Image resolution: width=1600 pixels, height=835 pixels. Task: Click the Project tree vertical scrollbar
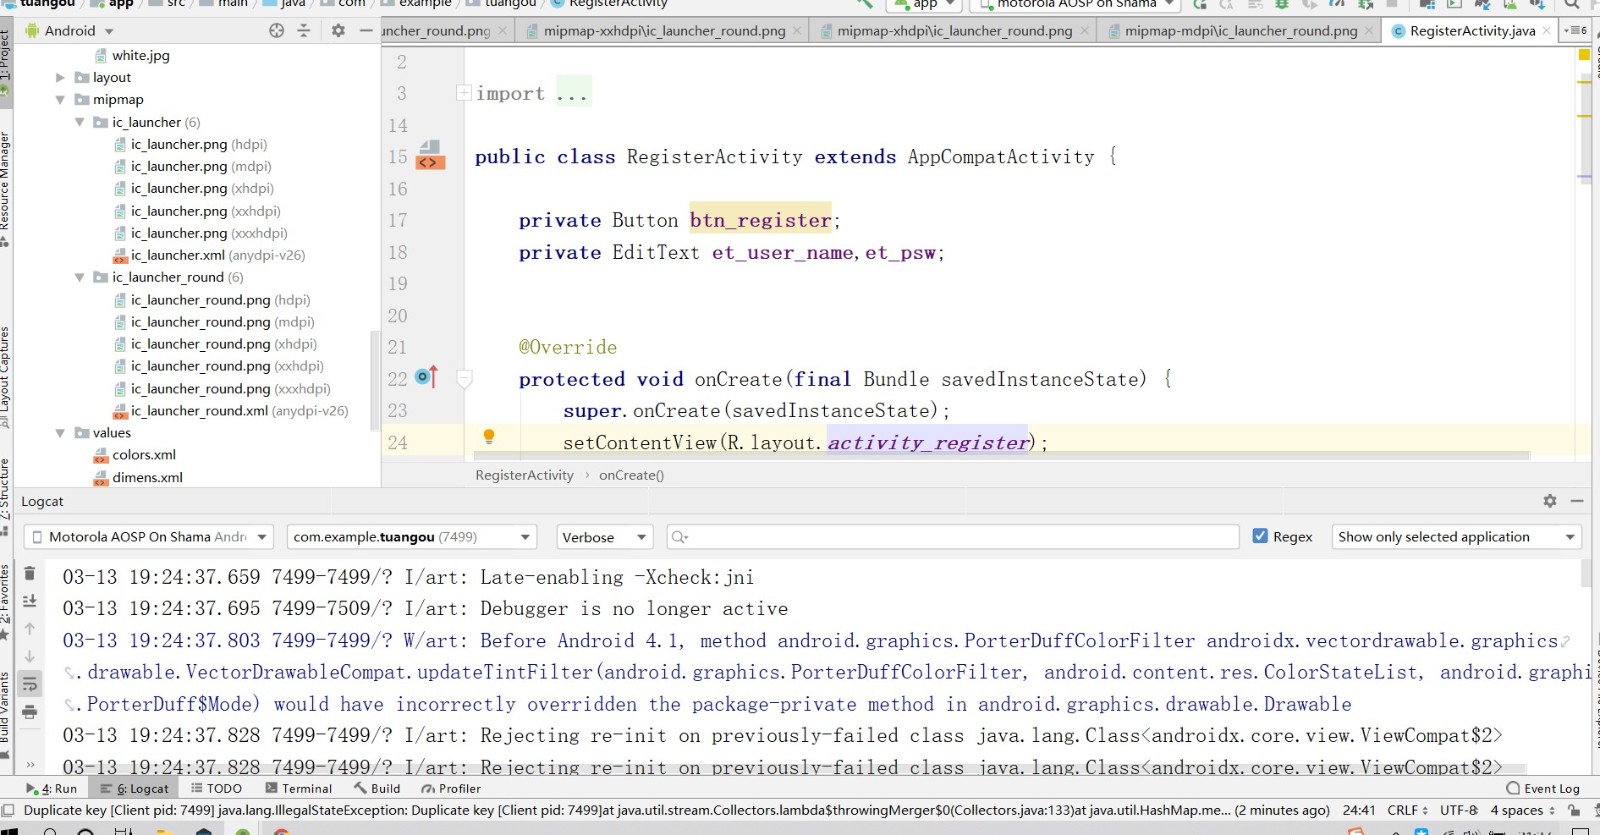click(x=376, y=380)
